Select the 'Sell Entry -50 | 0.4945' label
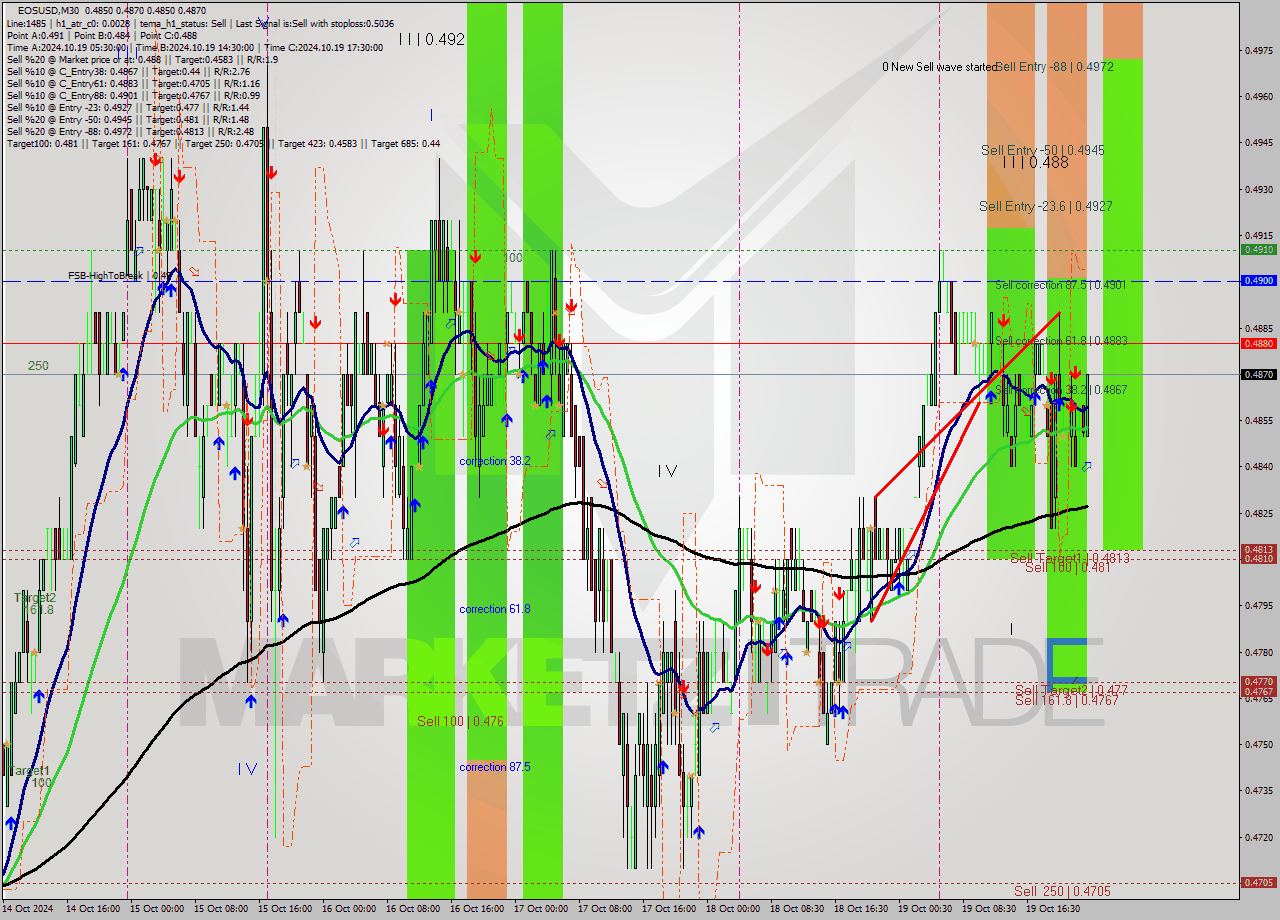Viewport: 1280px width, 920px height. (1043, 150)
